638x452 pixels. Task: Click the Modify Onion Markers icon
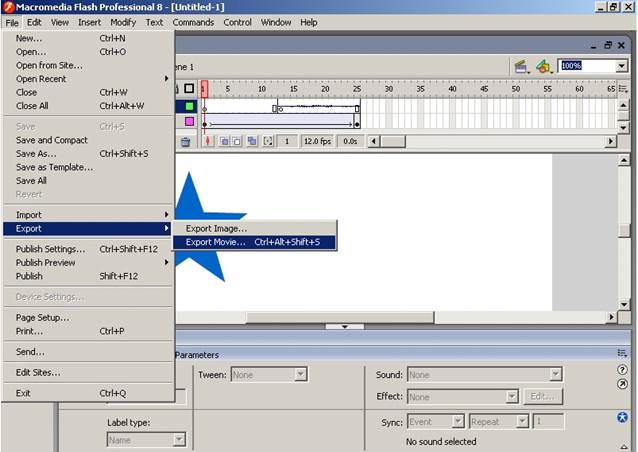point(268,141)
